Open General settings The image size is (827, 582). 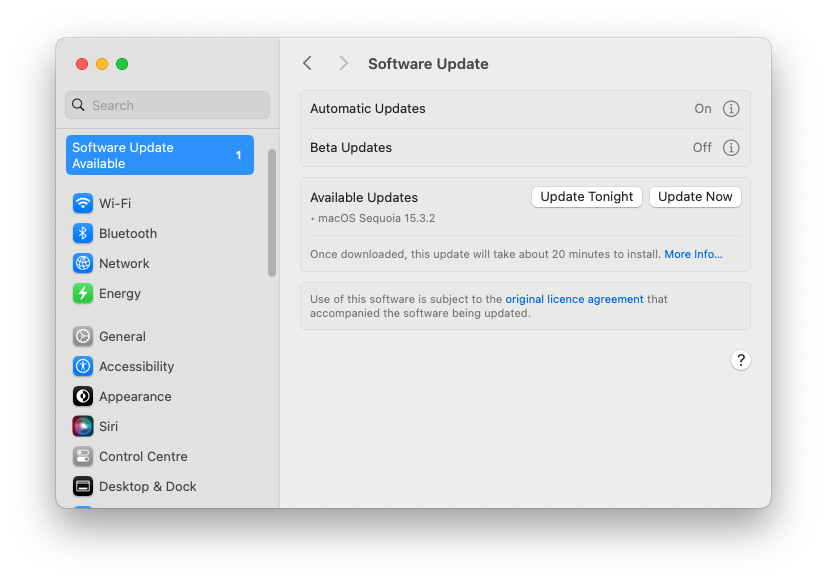tap(83, 336)
